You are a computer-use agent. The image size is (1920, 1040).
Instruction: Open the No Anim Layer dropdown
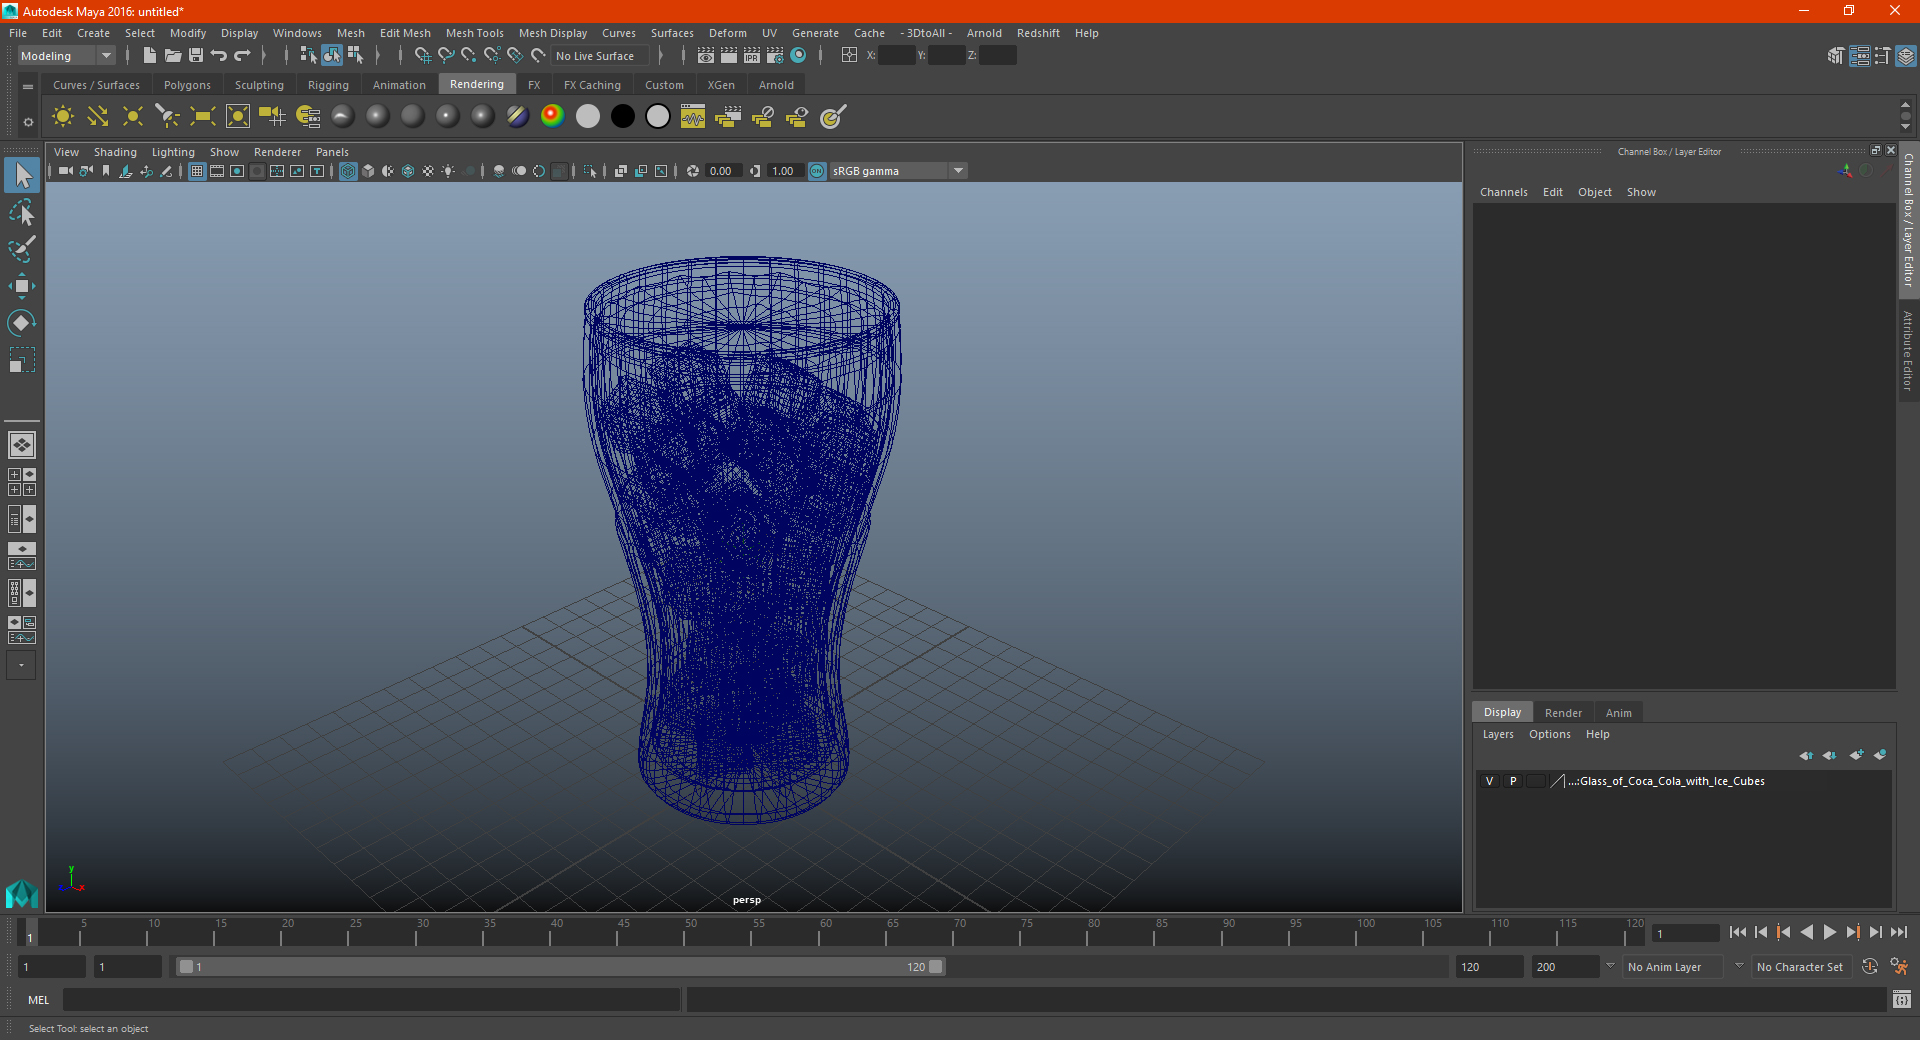(1674, 967)
